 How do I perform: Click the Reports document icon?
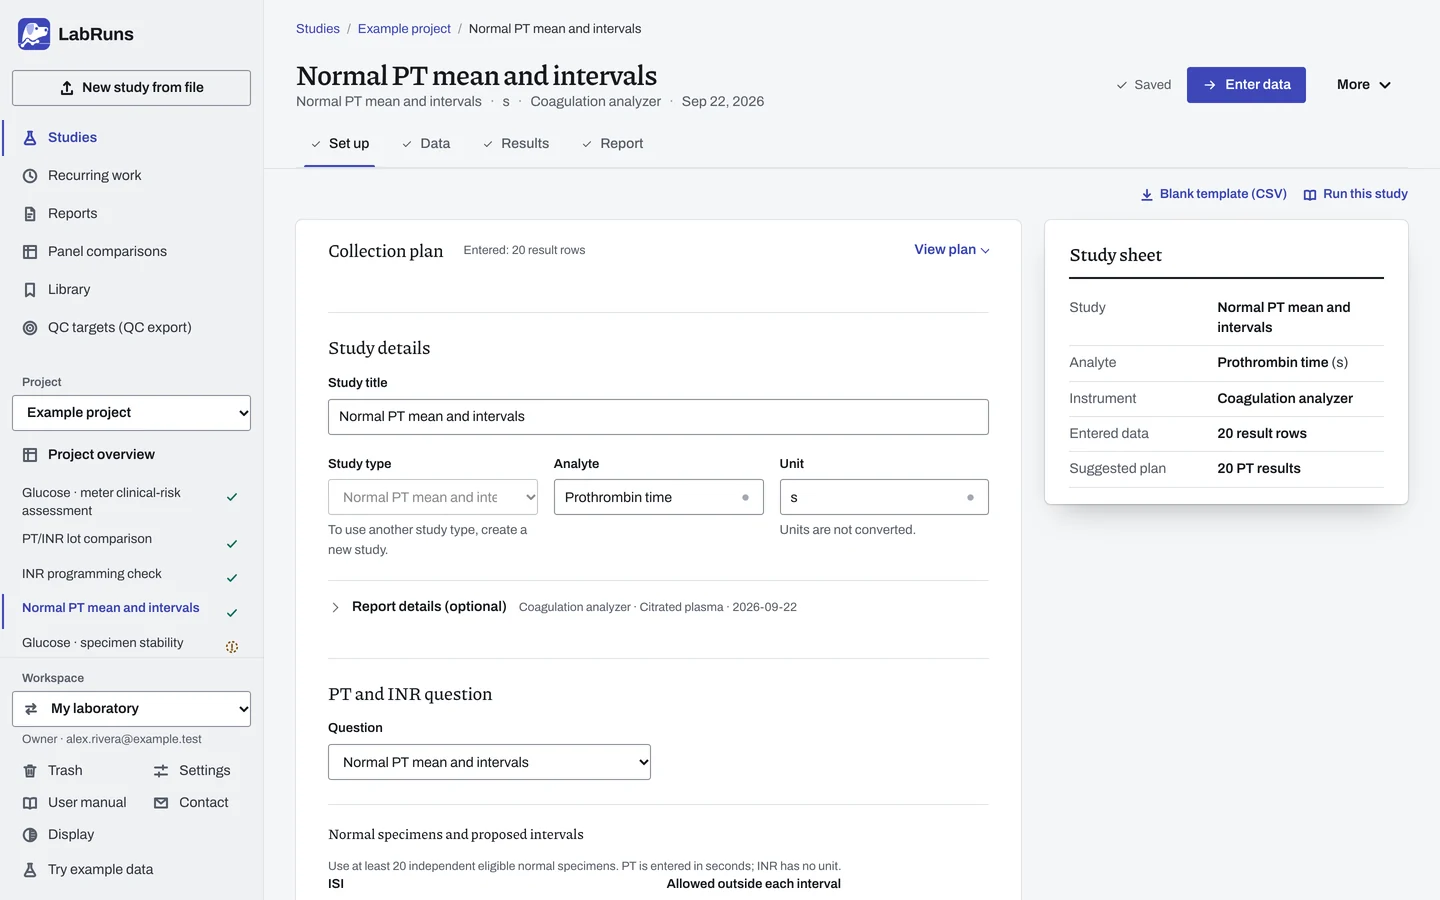tap(30, 214)
